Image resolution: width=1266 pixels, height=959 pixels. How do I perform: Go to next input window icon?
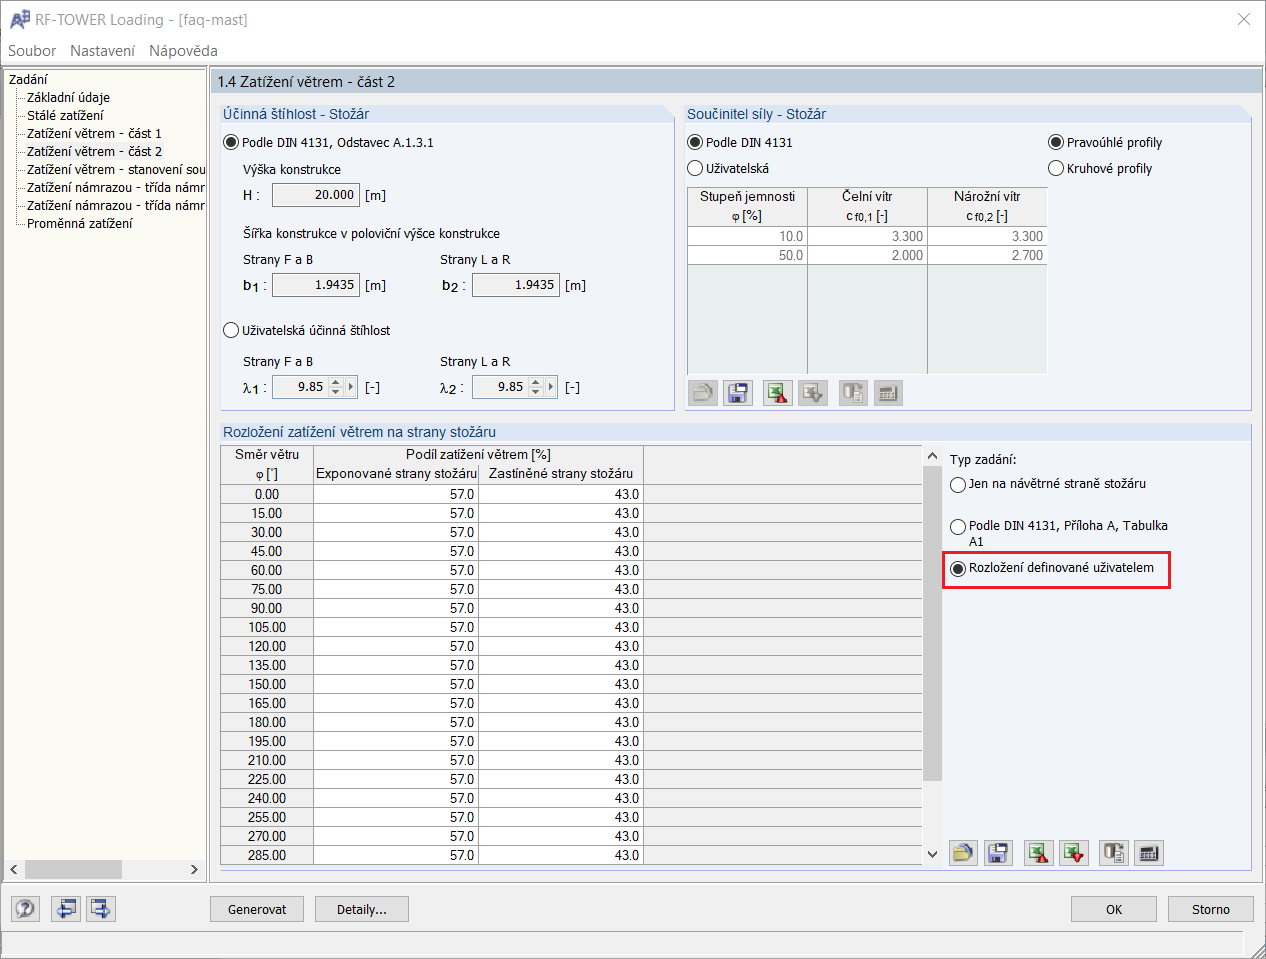[101, 908]
